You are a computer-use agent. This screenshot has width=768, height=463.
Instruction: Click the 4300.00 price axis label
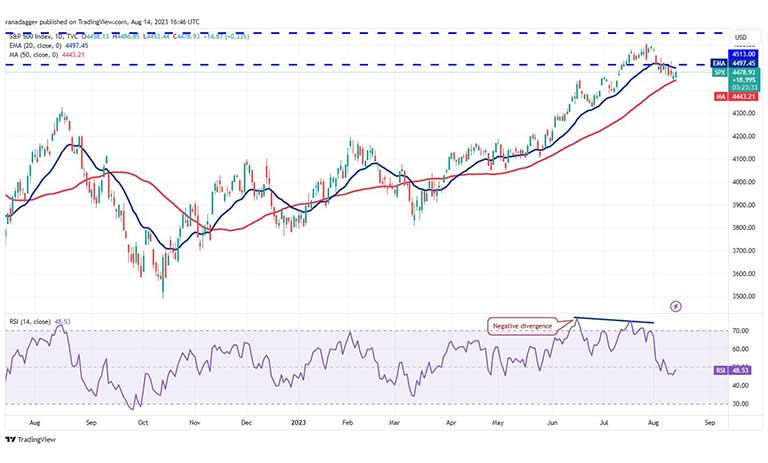click(x=744, y=113)
